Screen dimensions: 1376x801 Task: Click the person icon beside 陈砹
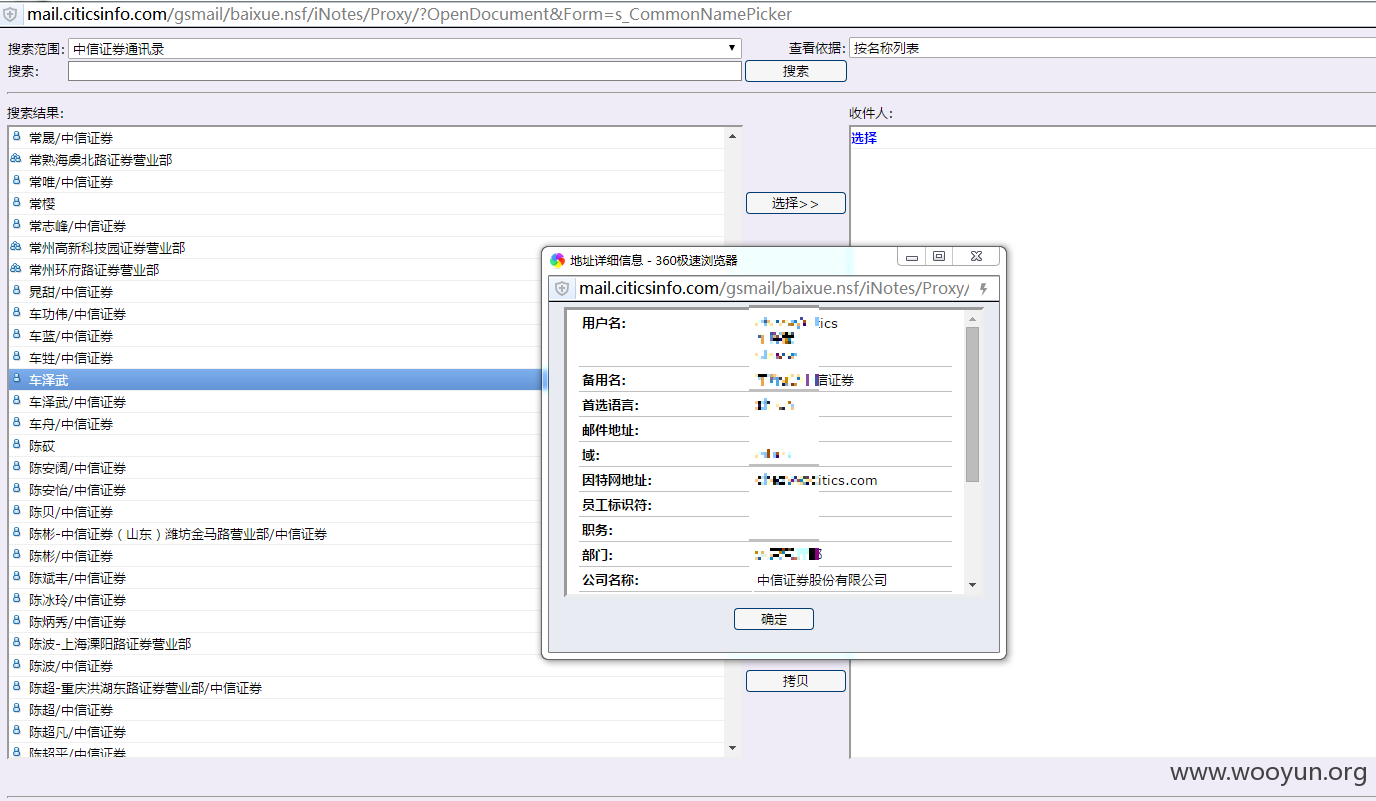pyautogui.click(x=16, y=445)
